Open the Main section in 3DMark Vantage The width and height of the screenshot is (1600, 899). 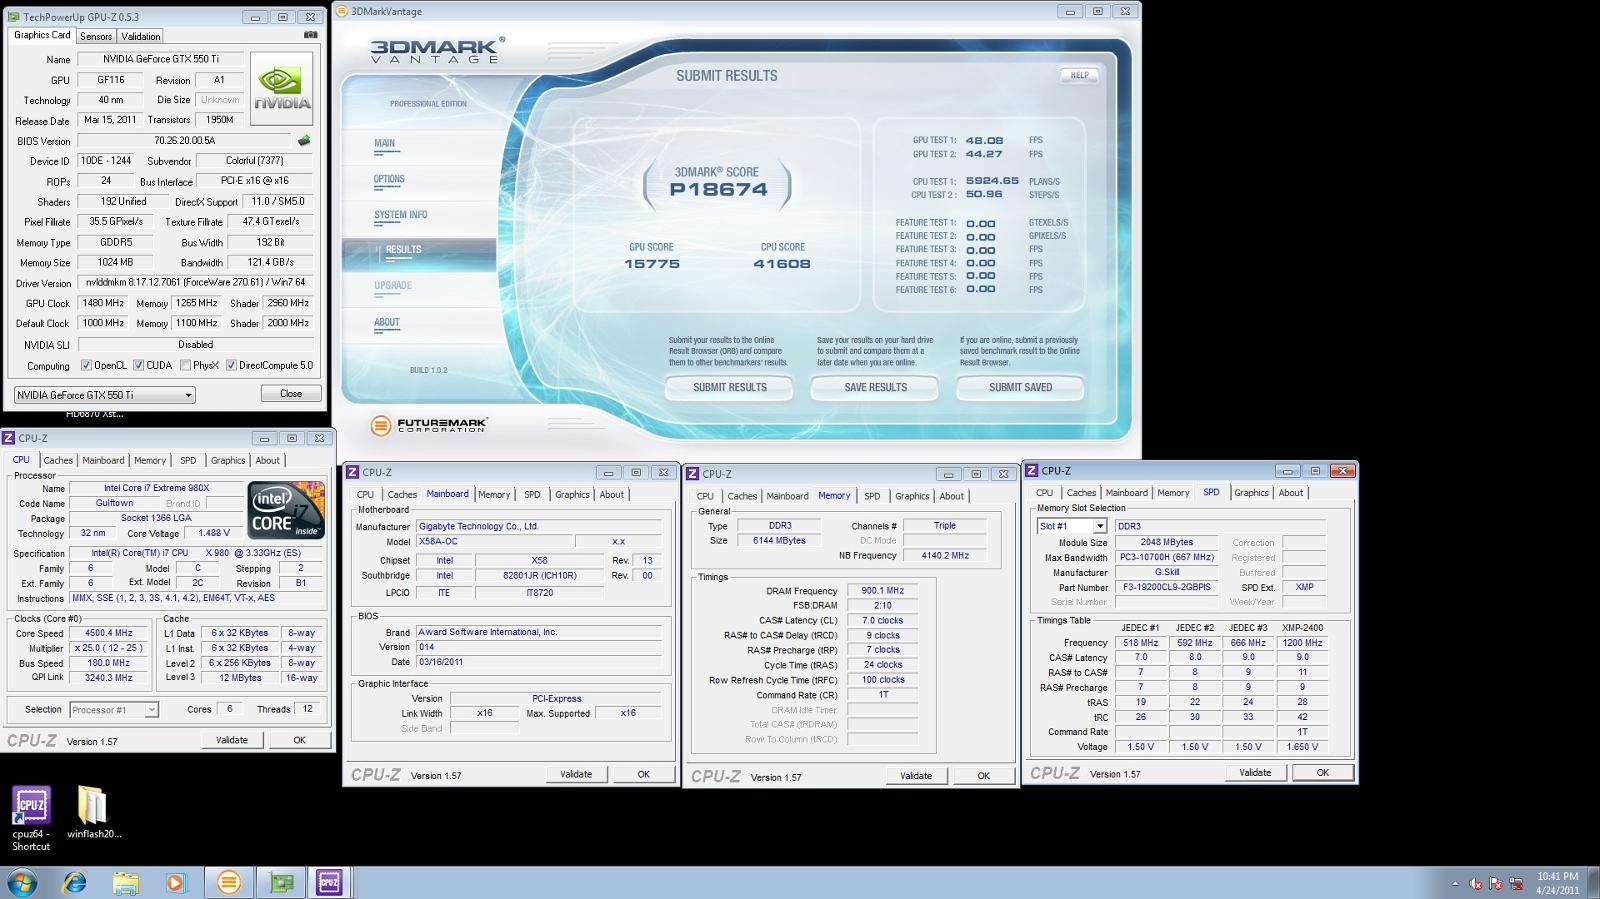click(x=385, y=143)
